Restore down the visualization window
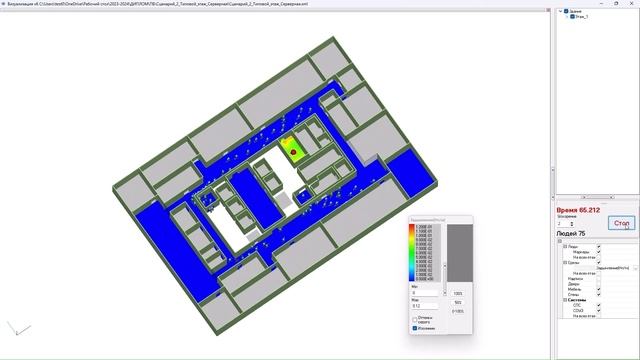The image size is (640, 360). [x=616, y=3]
